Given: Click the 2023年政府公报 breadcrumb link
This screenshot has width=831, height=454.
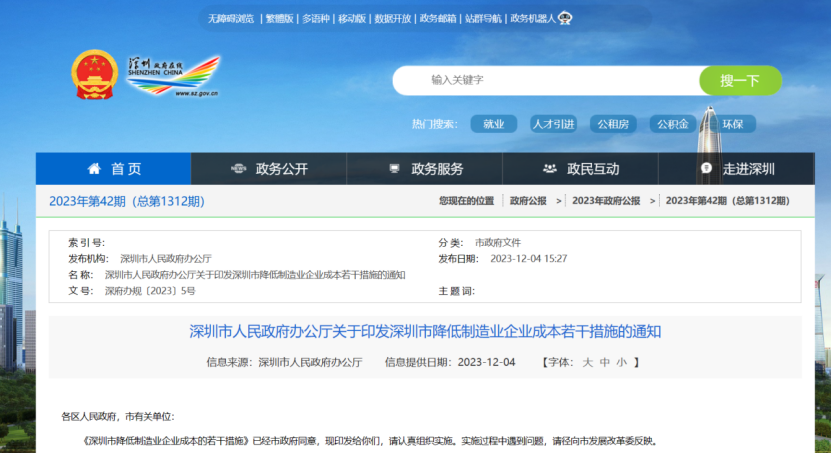Looking at the screenshot, I should pos(606,201).
